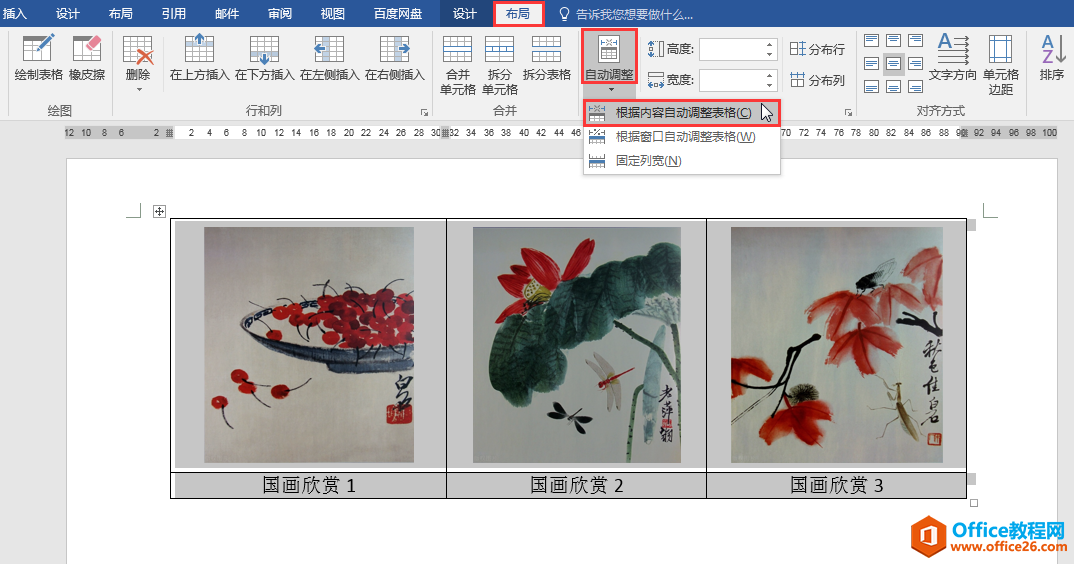
Task: Choose AutoFit to contents (根据内容自动调整表格)
Action: 682,112
